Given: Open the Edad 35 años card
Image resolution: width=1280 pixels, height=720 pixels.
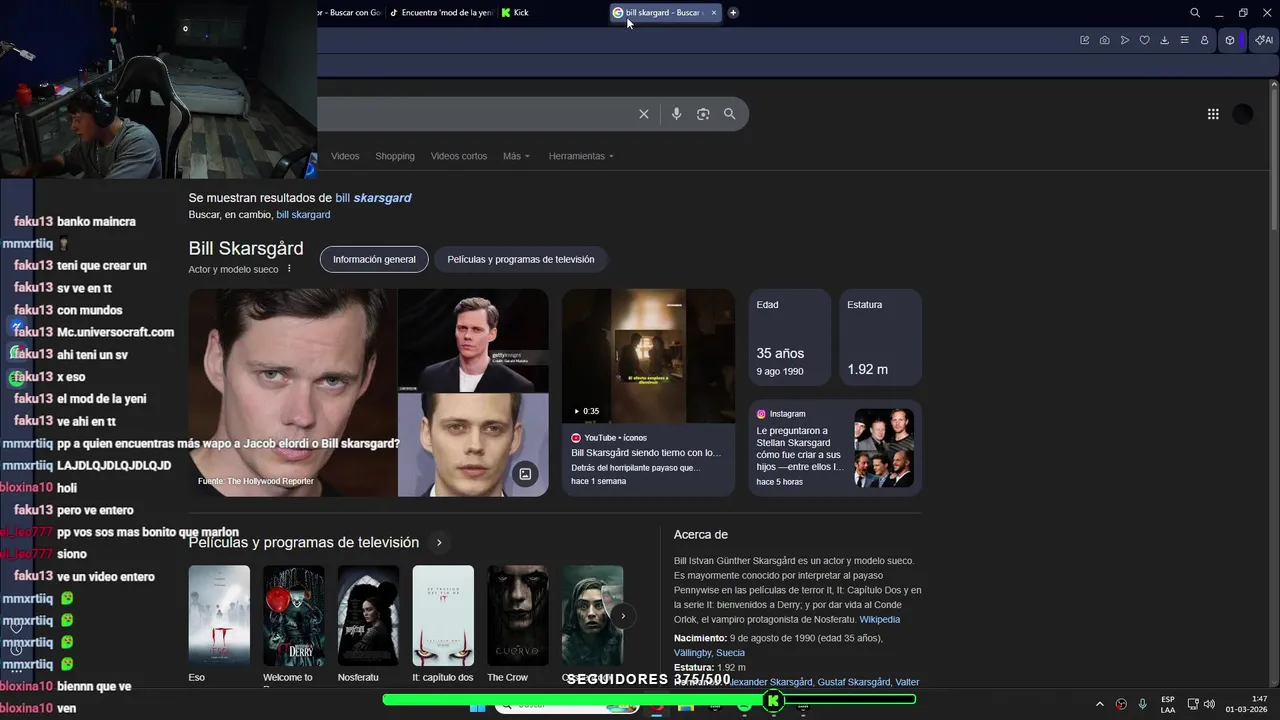Looking at the screenshot, I should (790, 338).
